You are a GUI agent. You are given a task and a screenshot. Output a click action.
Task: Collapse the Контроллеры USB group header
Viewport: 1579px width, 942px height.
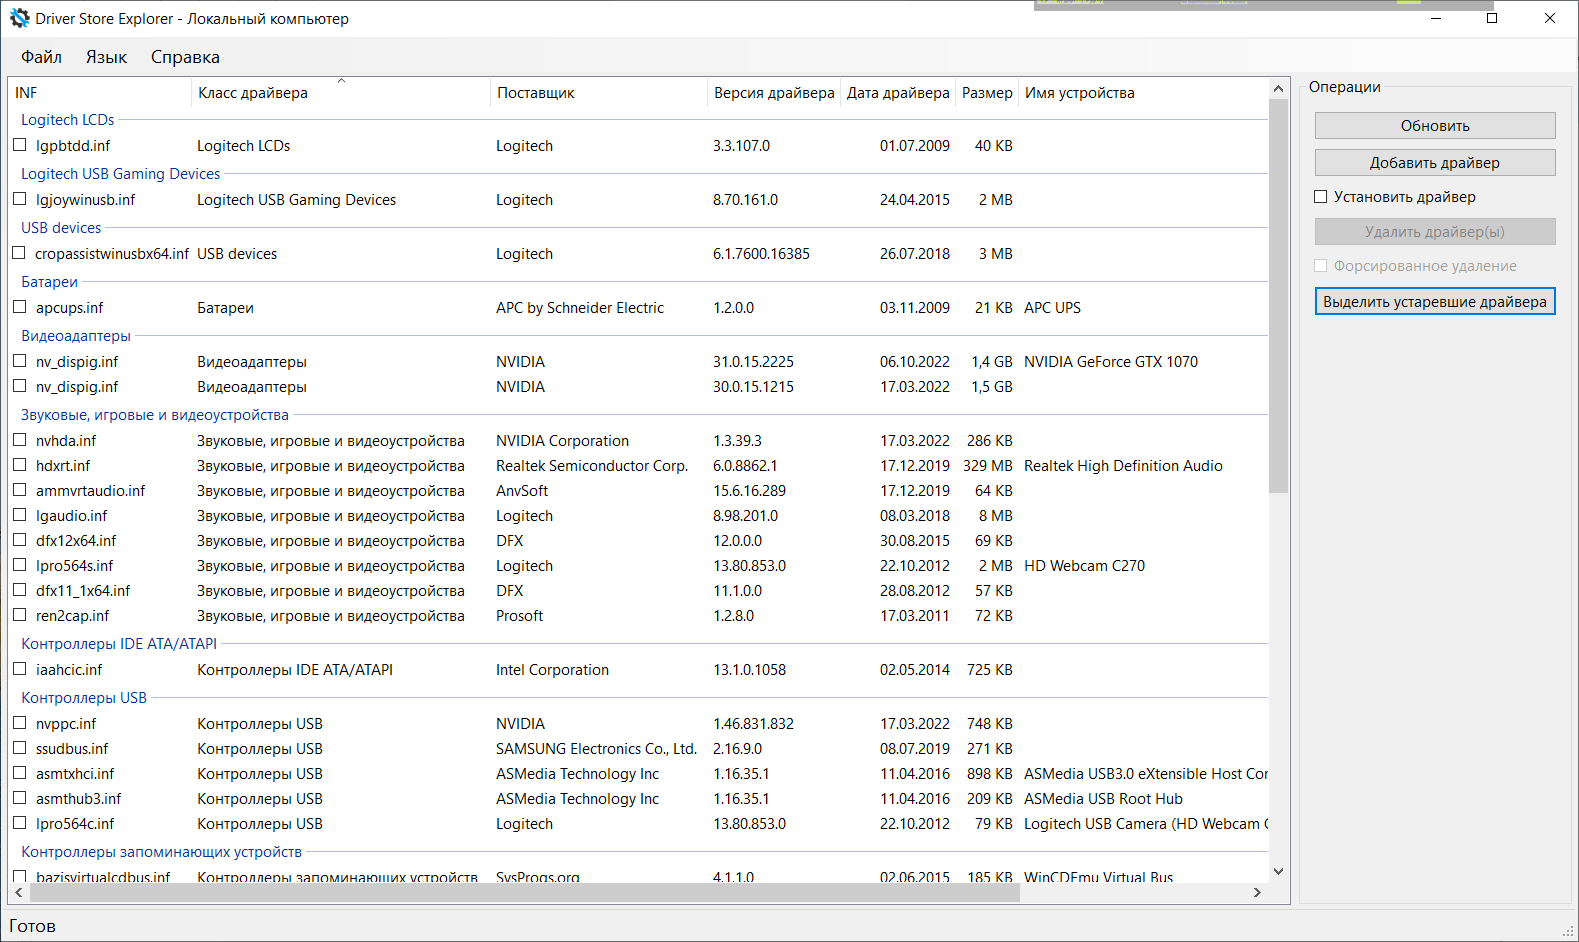[x=84, y=698]
